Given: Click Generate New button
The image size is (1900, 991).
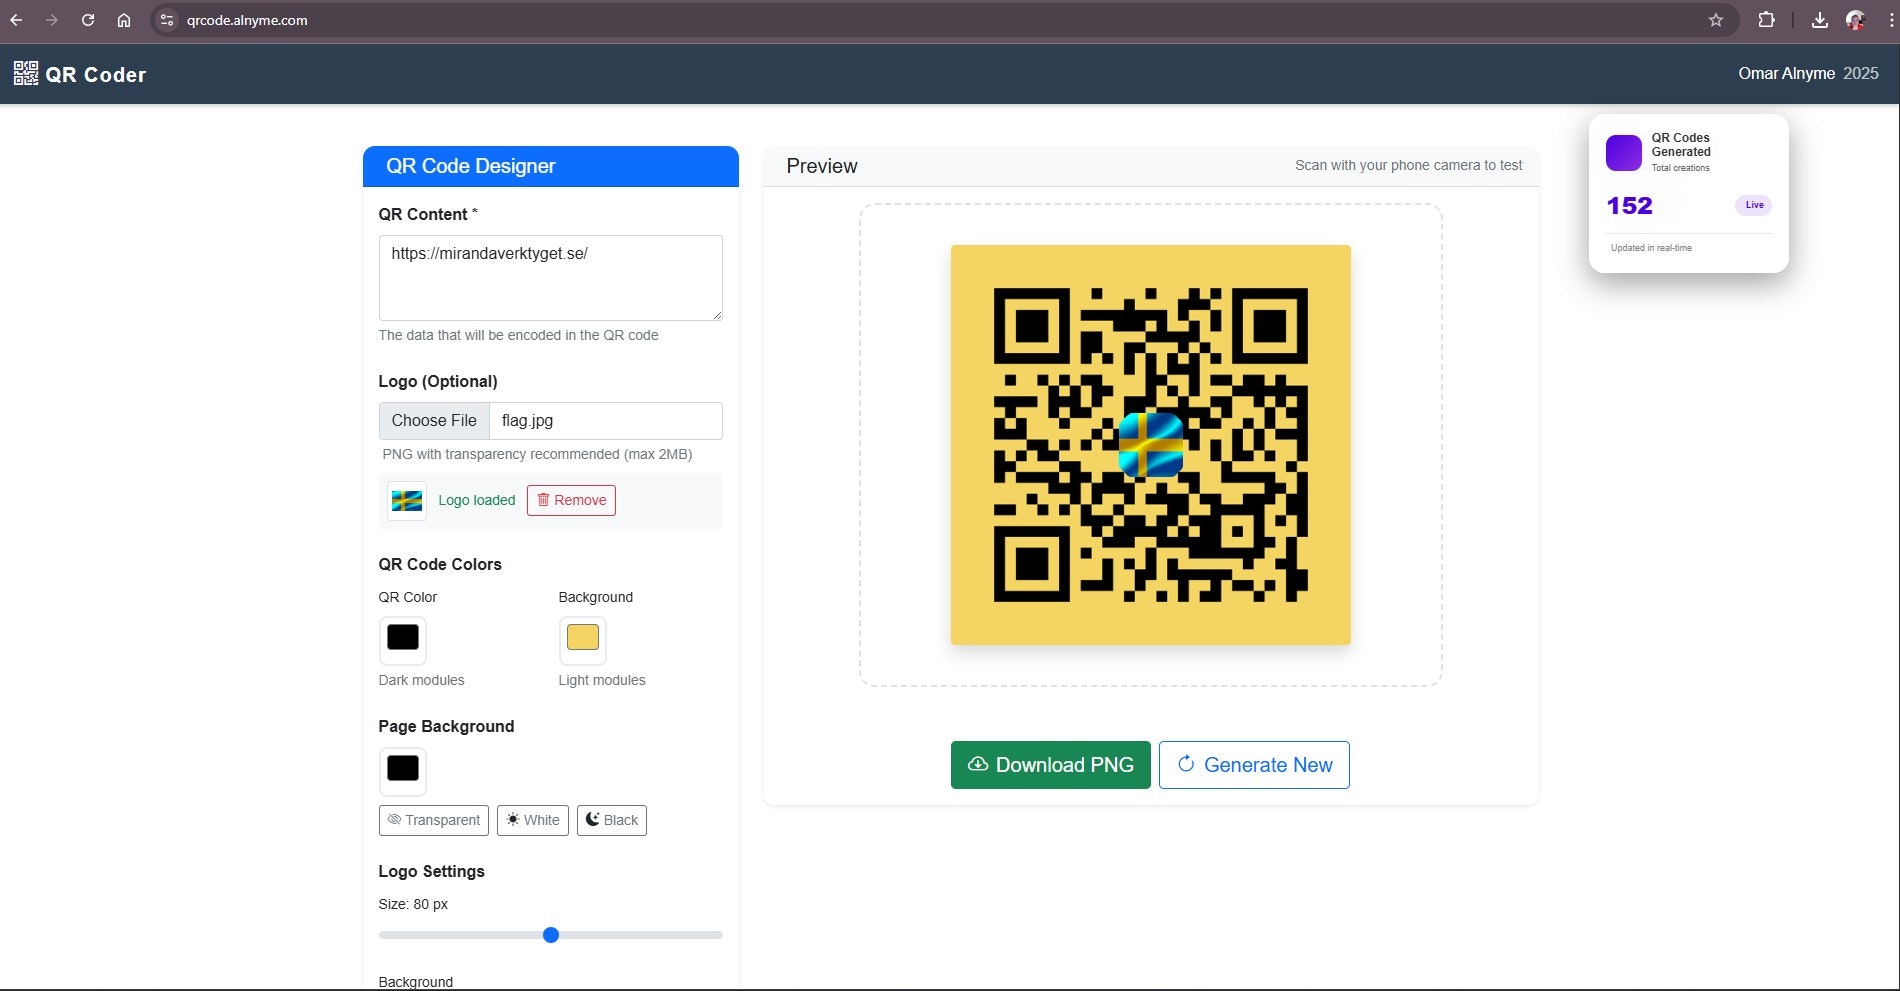Looking at the screenshot, I should 1254,765.
